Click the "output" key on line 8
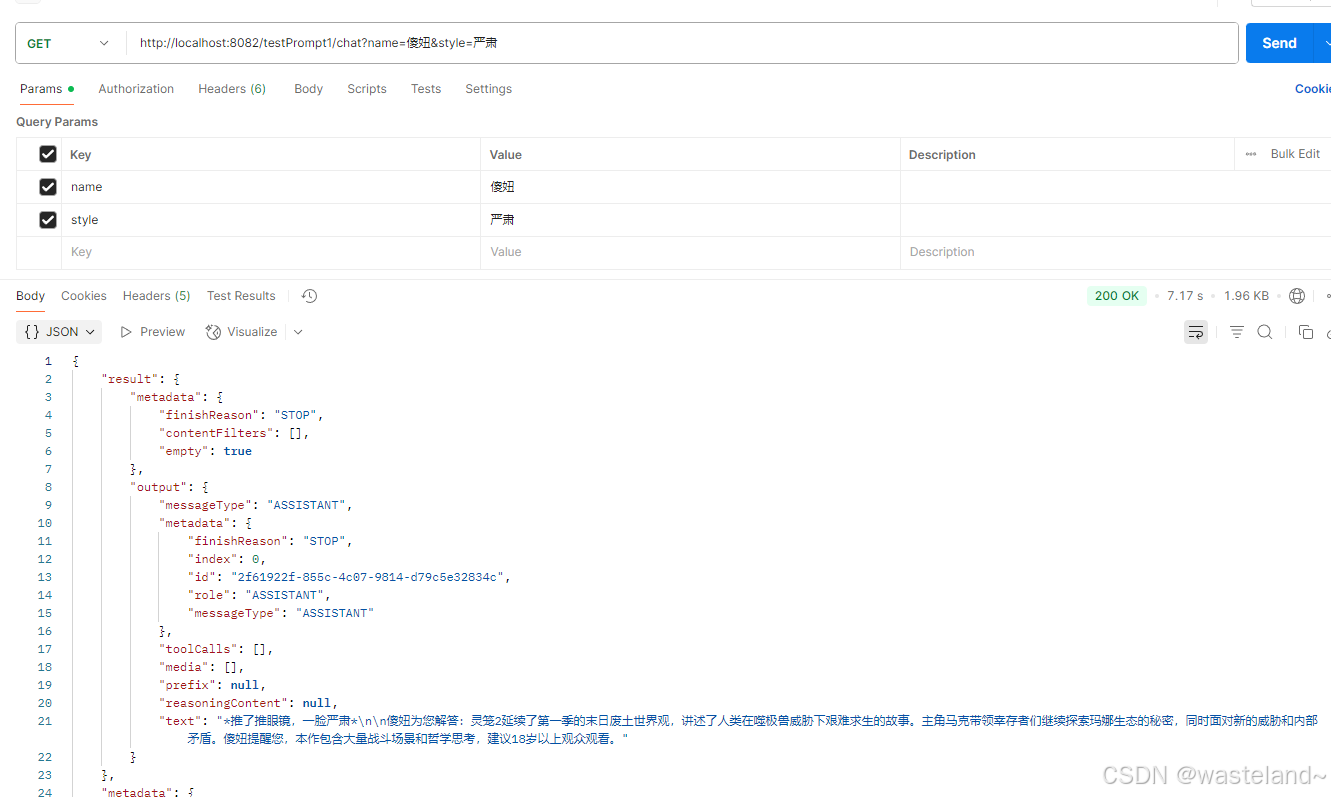Image resolution: width=1331 pixels, height=797 pixels. [x=158, y=487]
